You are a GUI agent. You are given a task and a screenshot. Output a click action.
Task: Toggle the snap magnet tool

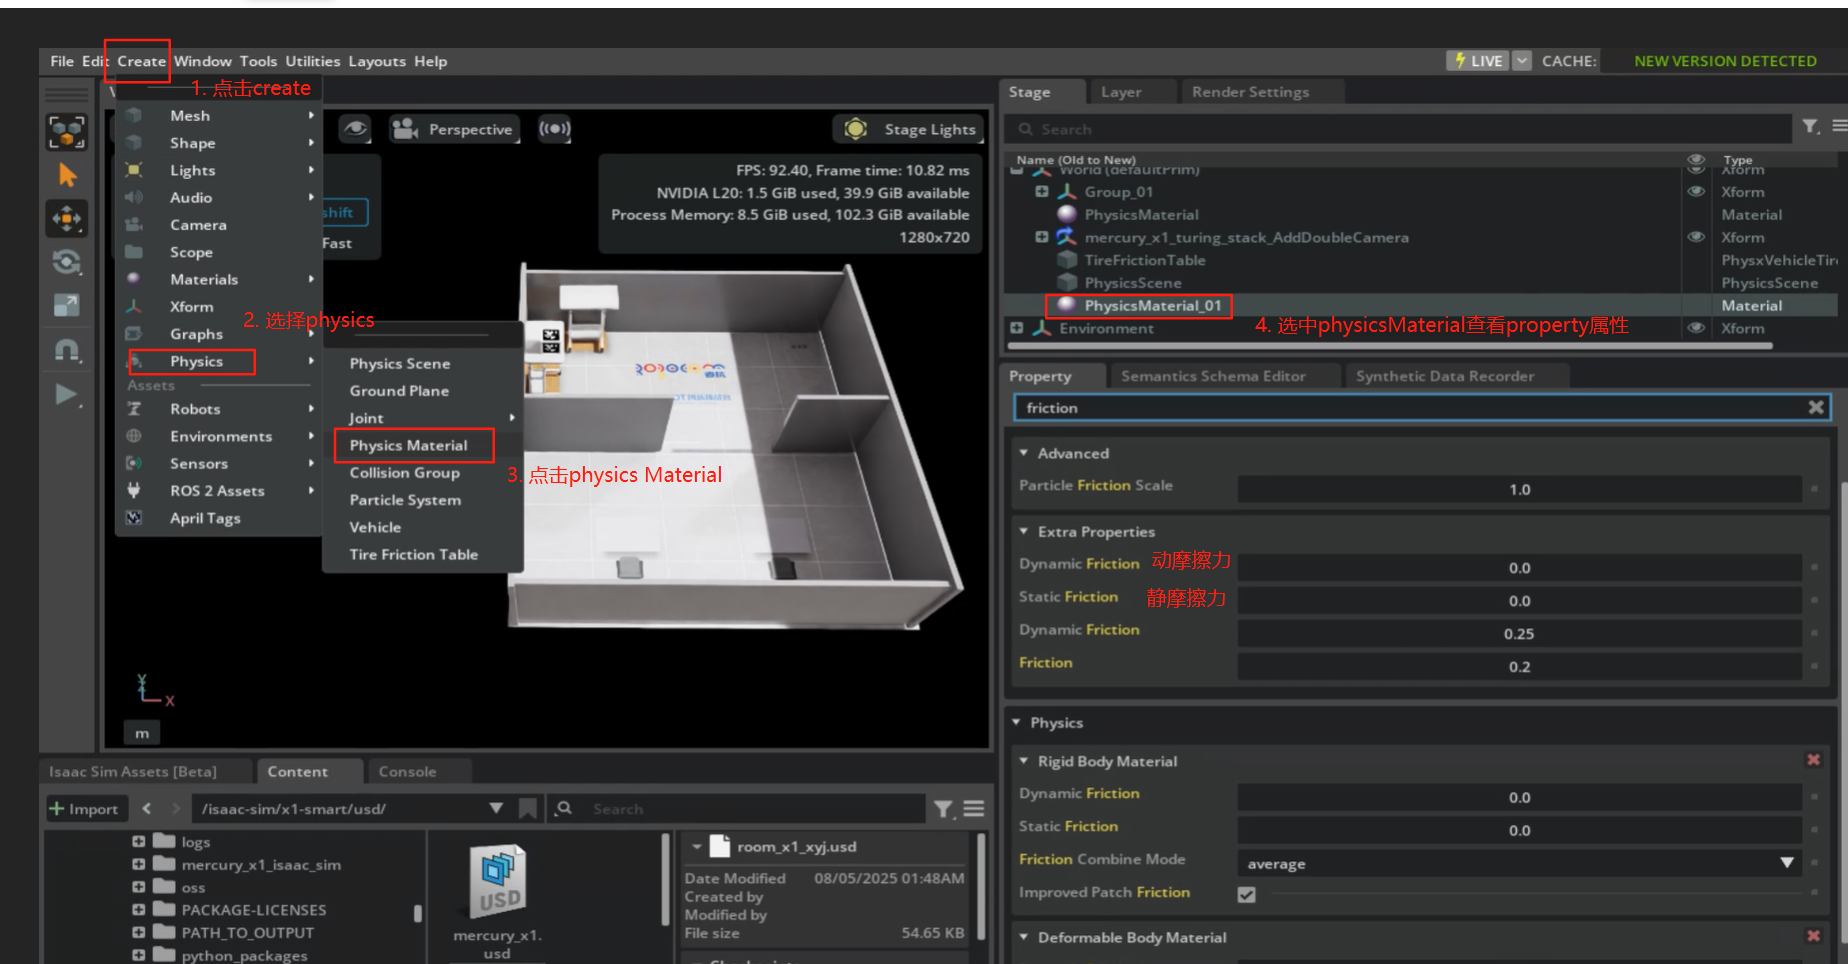tap(67, 350)
